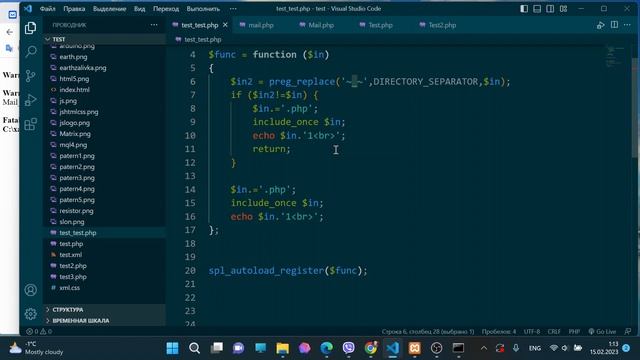Open the Customize Layout icon
Screen dimensions: 640x360
click(x=563, y=9)
